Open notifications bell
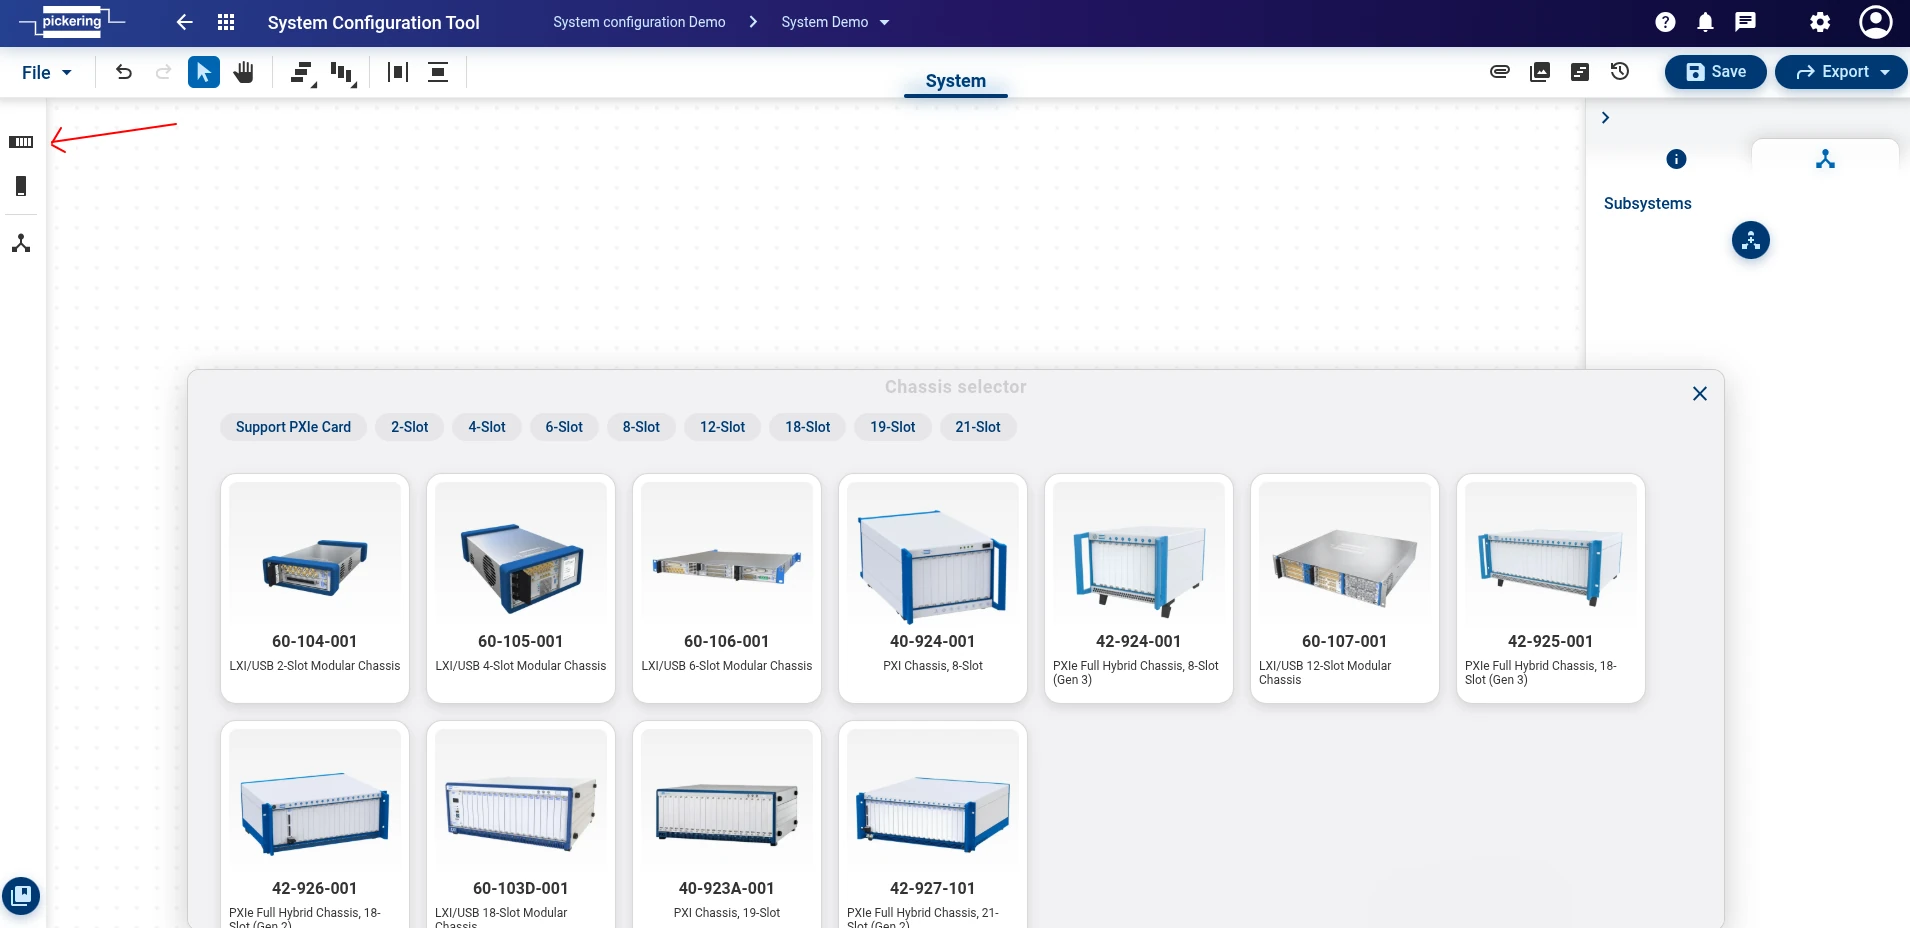 pyautogui.click(x=1705, y=22)
